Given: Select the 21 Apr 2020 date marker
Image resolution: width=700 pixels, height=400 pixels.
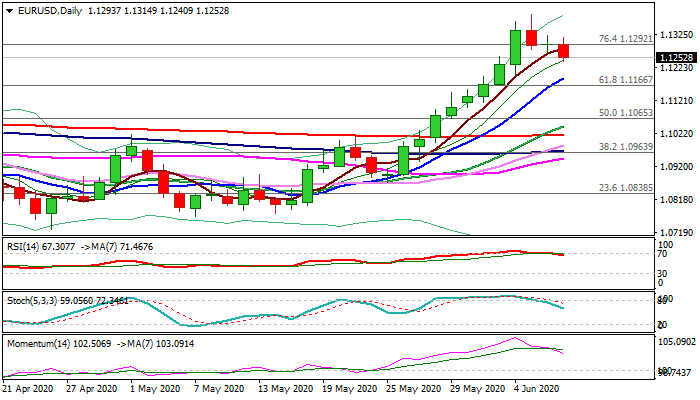Looking at the screenshot, I should point(30,389).
